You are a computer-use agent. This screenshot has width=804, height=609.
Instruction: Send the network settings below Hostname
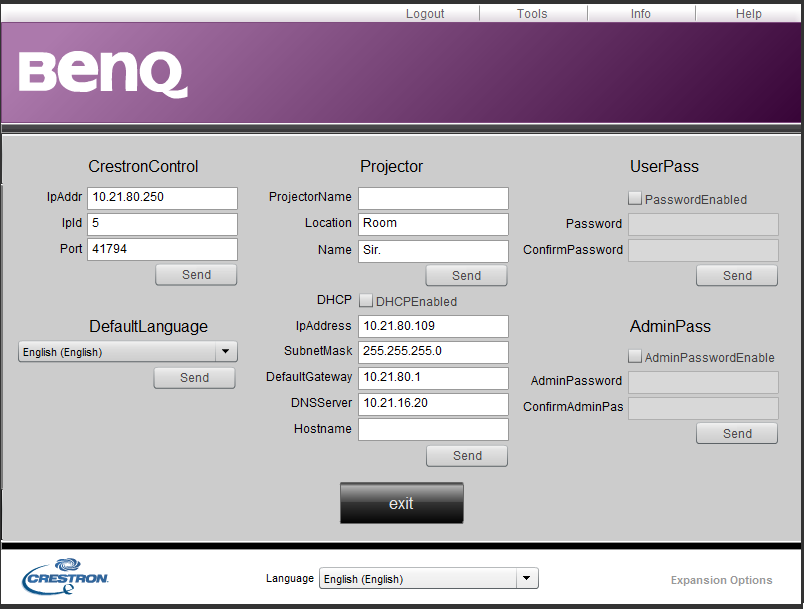click(x=467, y=456)
